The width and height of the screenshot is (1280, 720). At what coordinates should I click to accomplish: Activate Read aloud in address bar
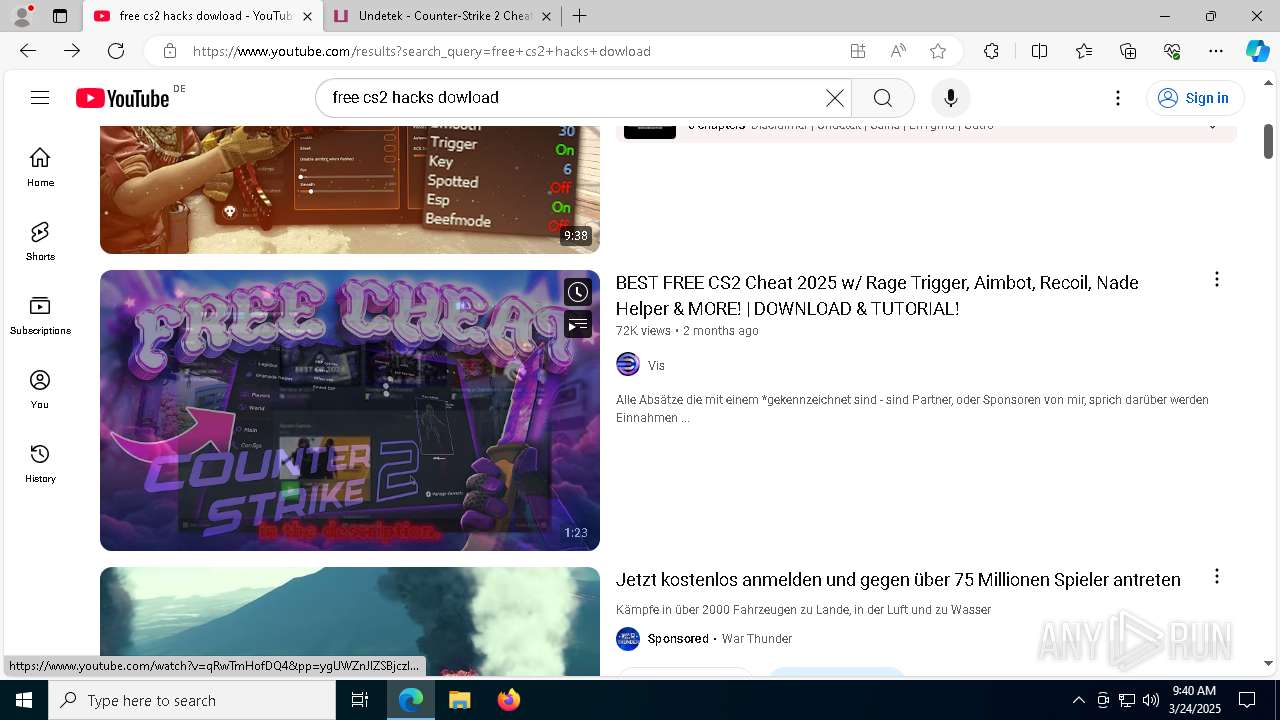click(897, 51)
